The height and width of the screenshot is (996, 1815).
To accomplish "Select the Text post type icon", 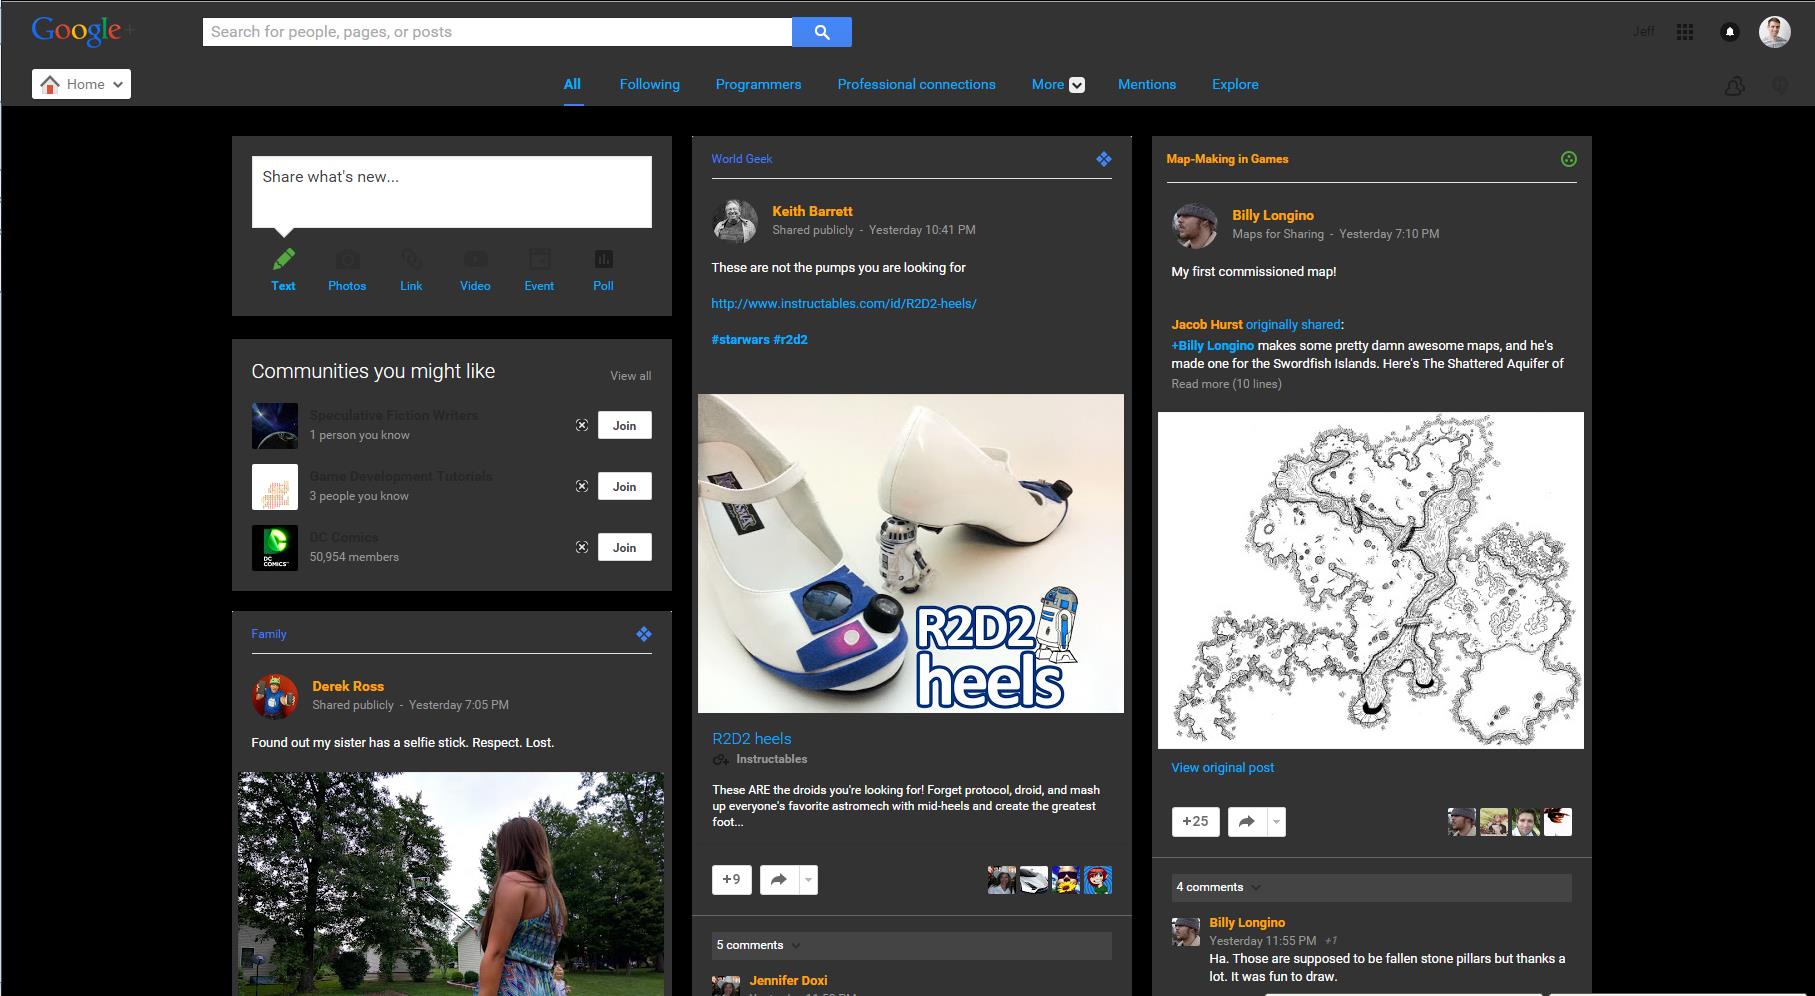I will pyautogui.click(x=284, y=260).
